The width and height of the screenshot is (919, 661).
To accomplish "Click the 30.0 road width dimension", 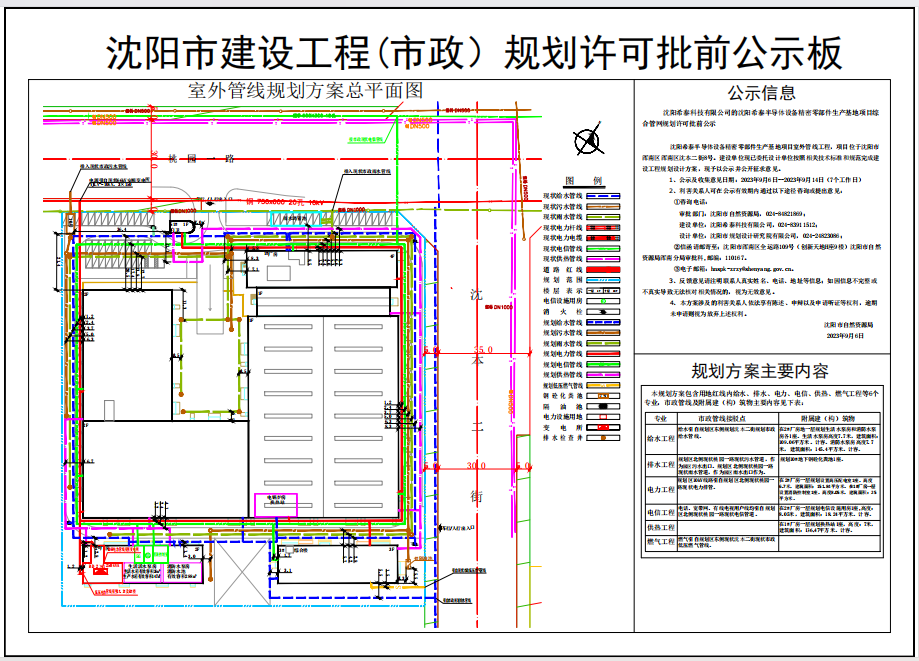I will [x=476, y=466].
